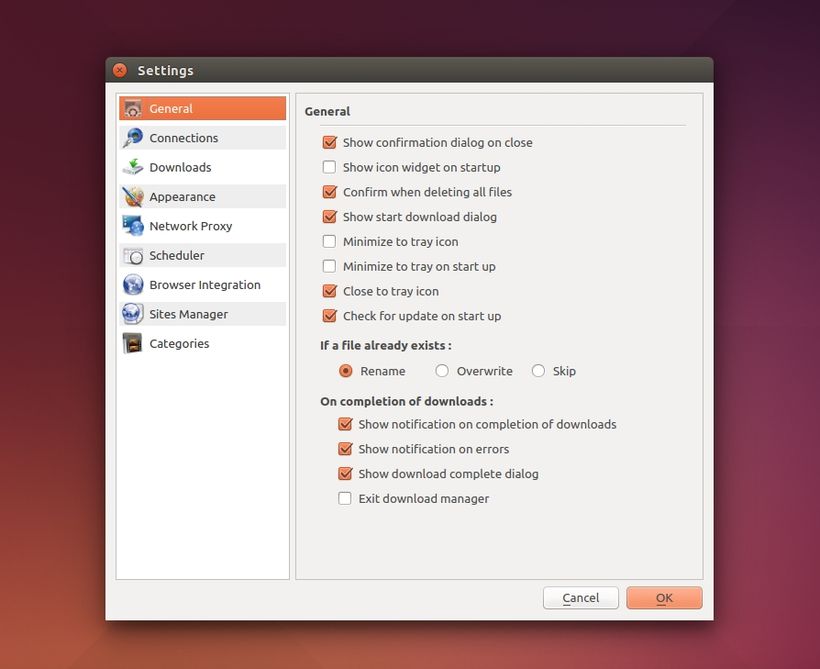820x669 pixels.
Task: Switch to the Connections settings page
Action: point(202,138)
